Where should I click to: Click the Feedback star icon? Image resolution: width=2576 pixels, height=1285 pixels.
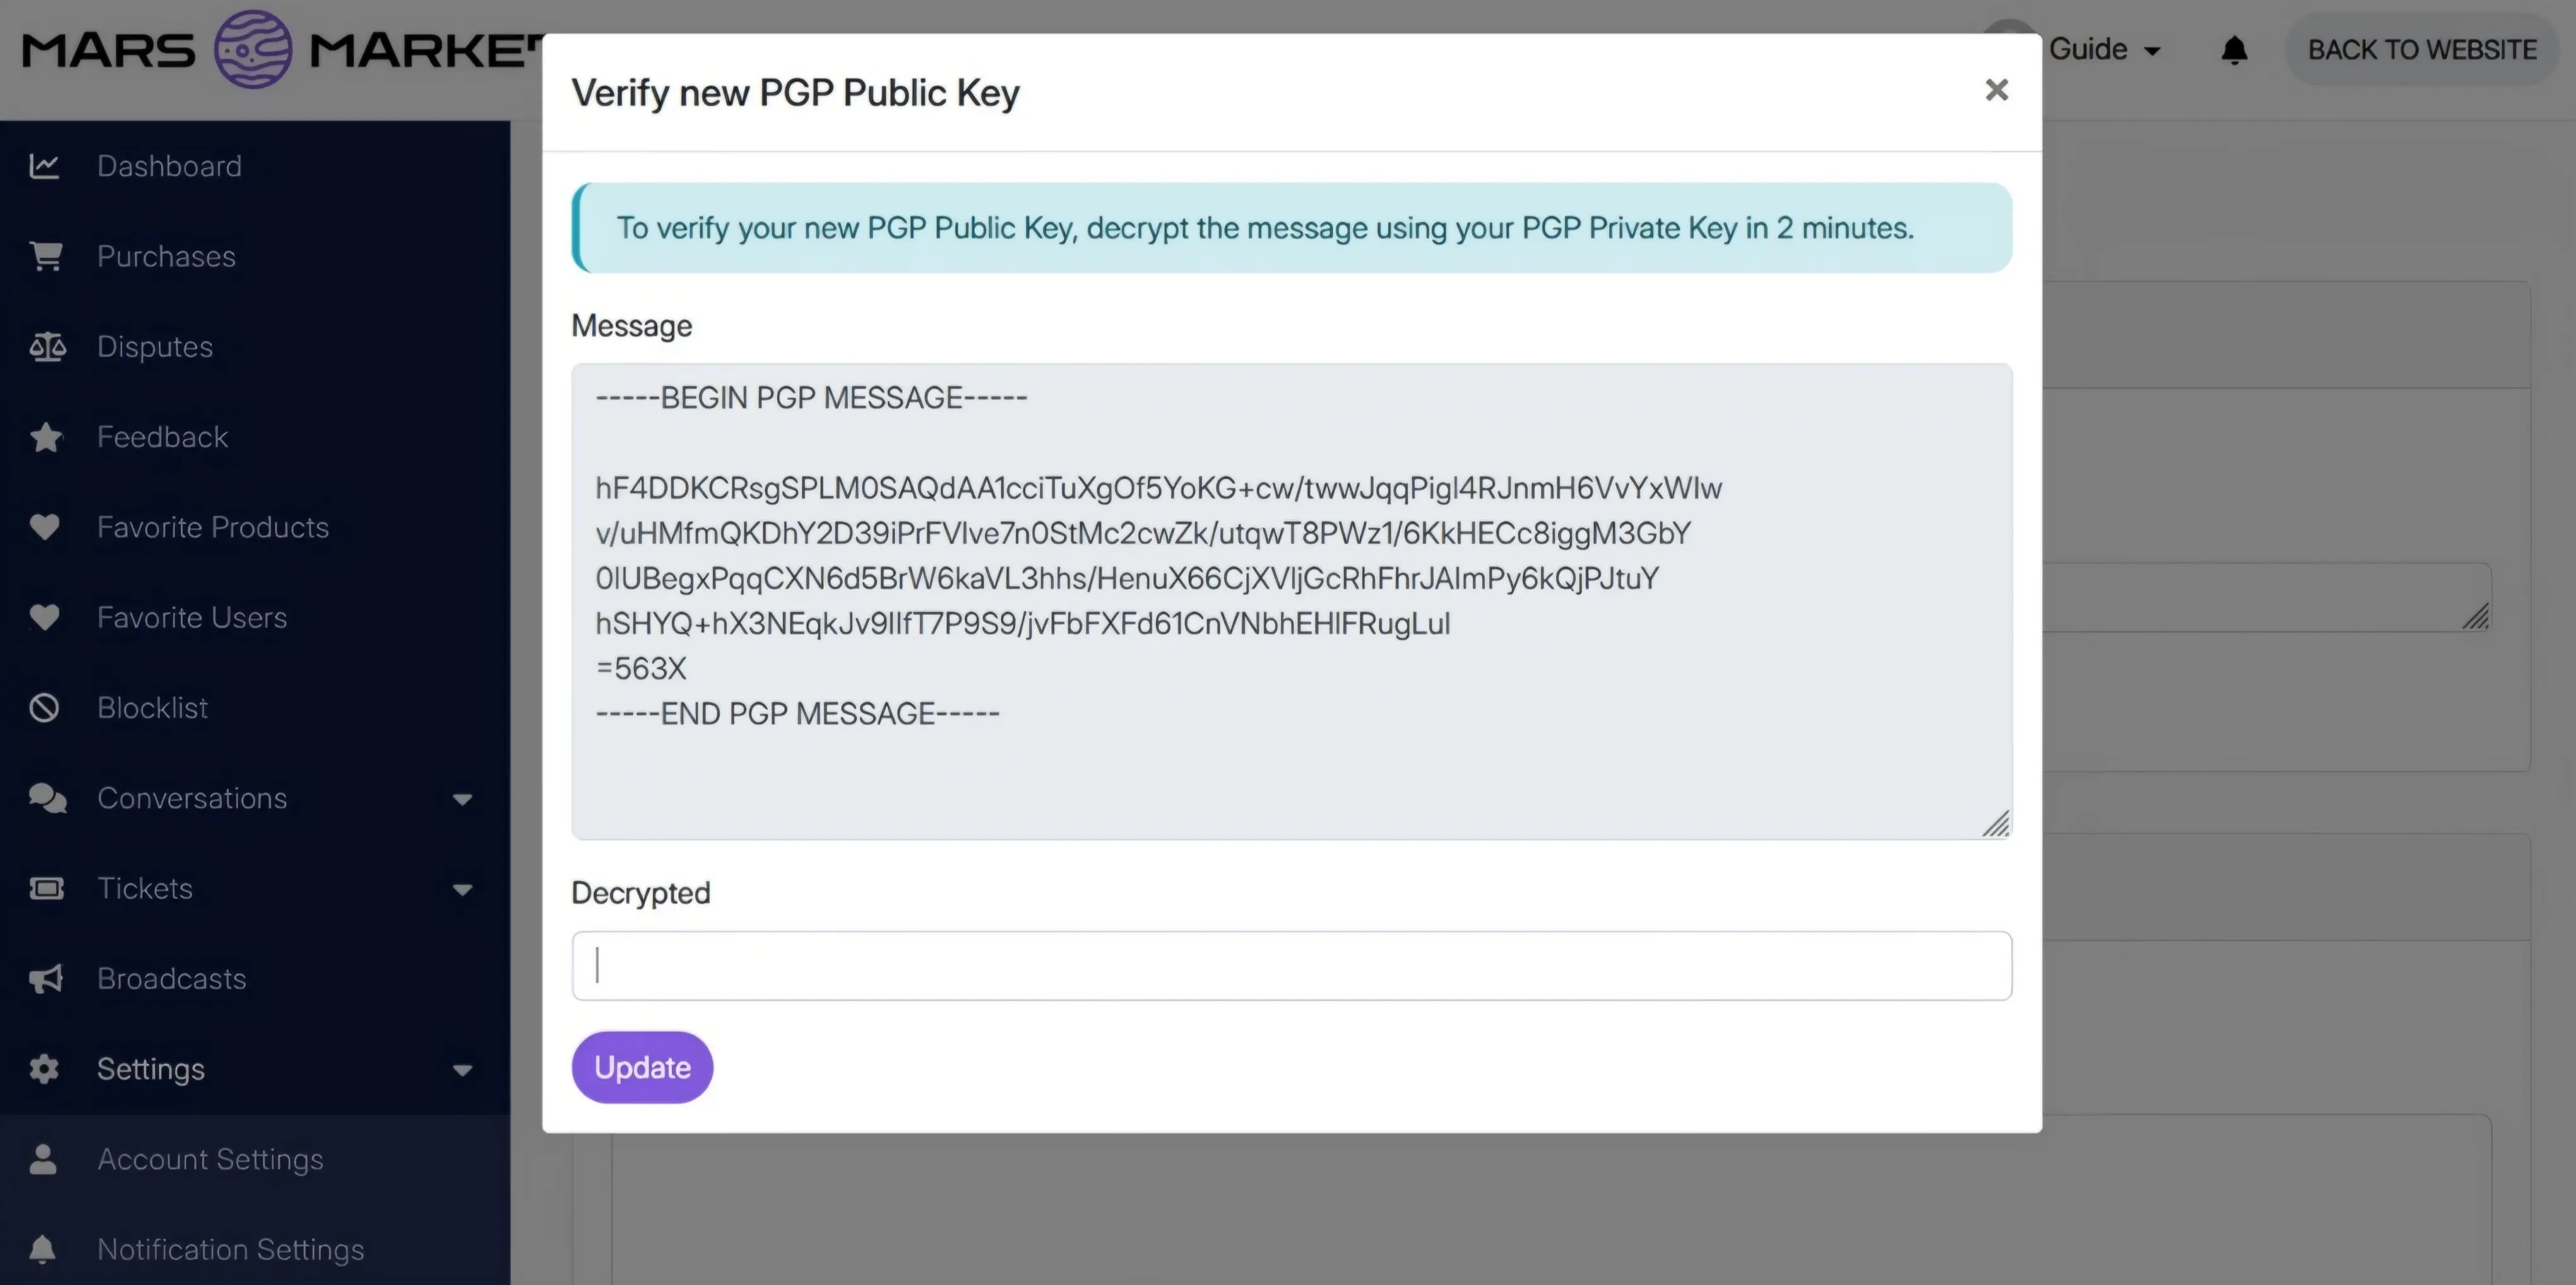tap(46, 437)
